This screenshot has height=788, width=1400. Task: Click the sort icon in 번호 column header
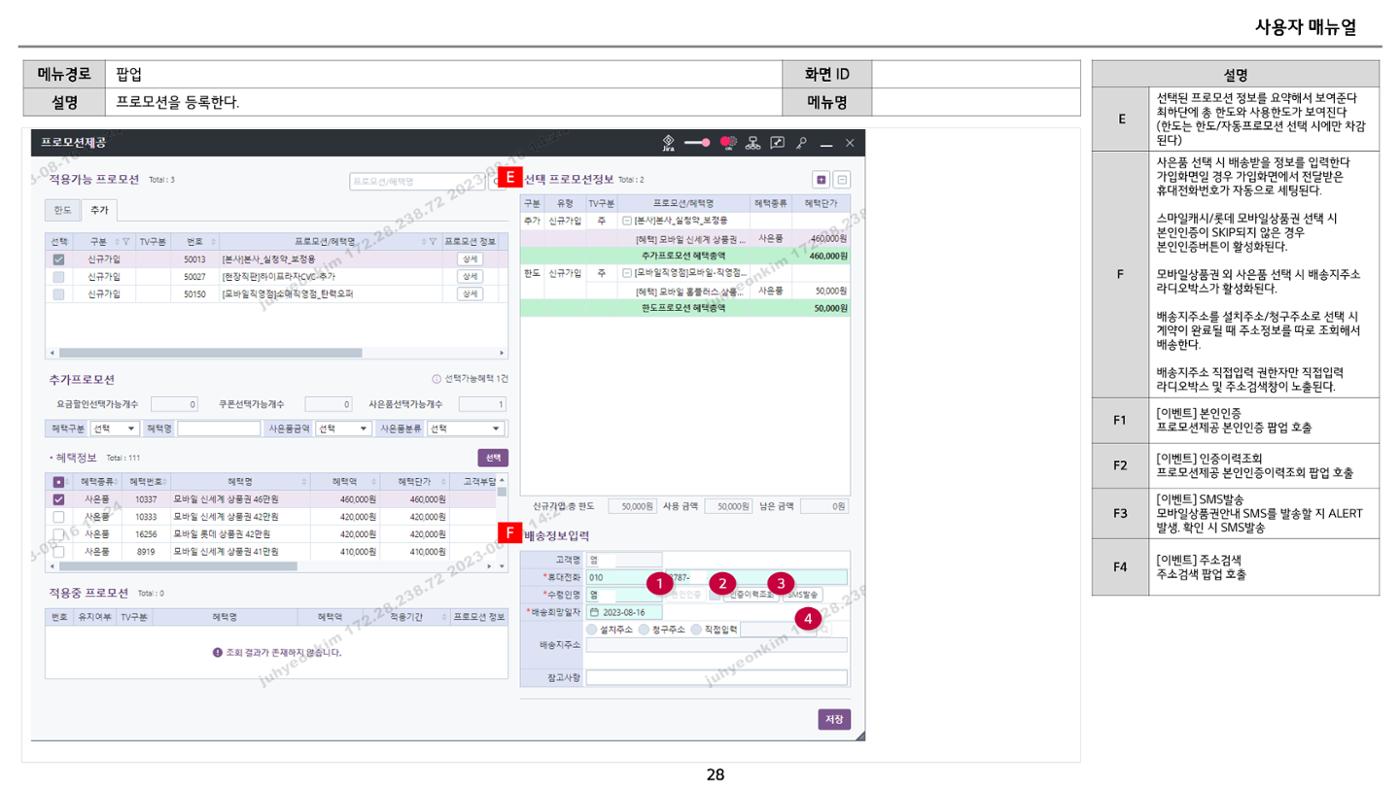pos(214,241)
